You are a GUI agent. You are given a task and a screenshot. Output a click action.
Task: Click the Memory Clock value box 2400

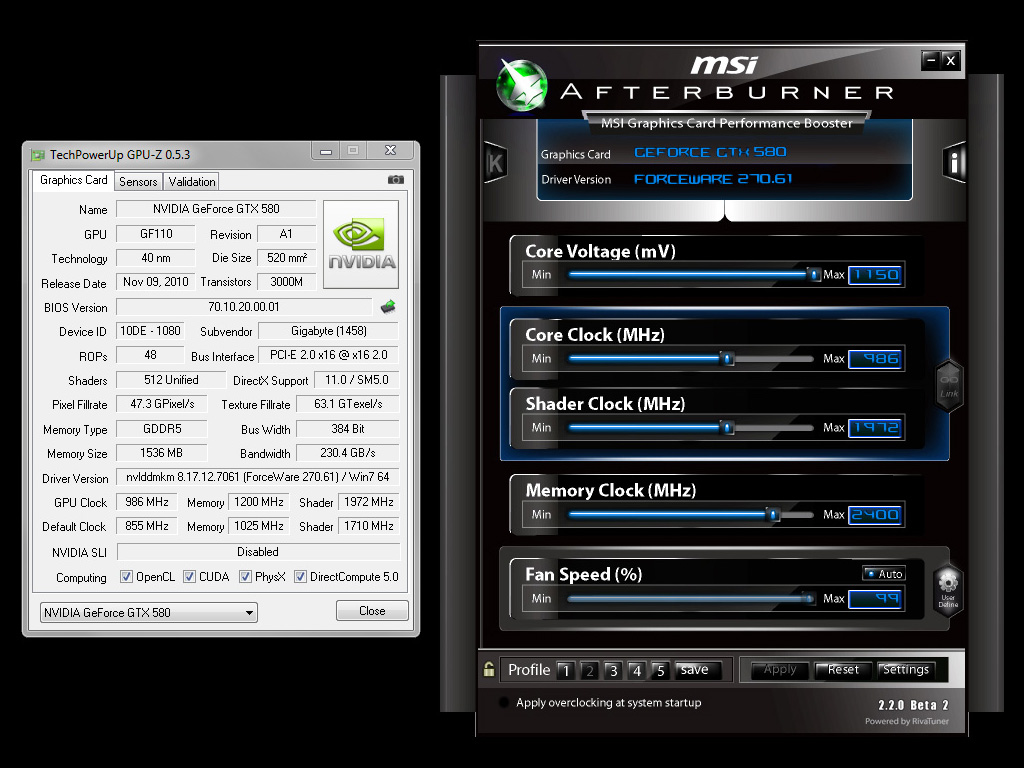875,515
